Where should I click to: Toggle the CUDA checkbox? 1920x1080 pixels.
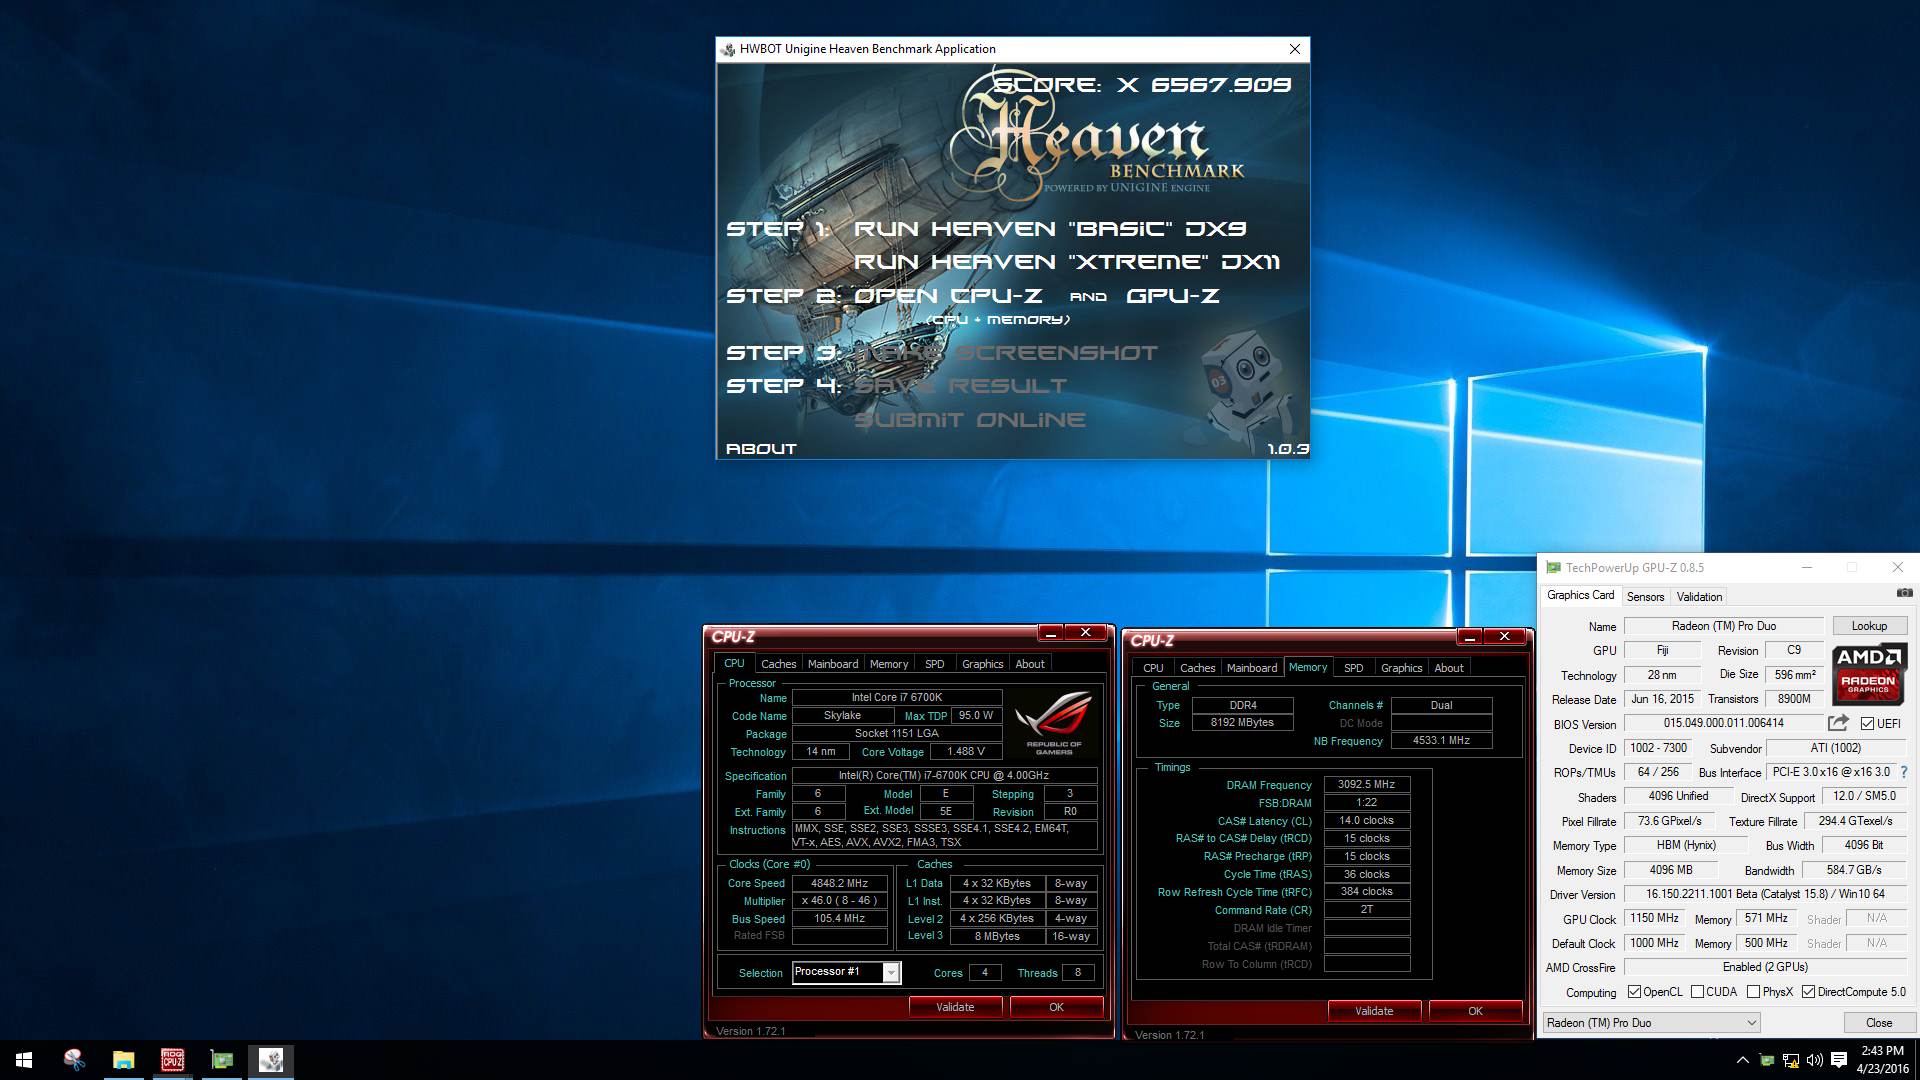coord(1697,992)
